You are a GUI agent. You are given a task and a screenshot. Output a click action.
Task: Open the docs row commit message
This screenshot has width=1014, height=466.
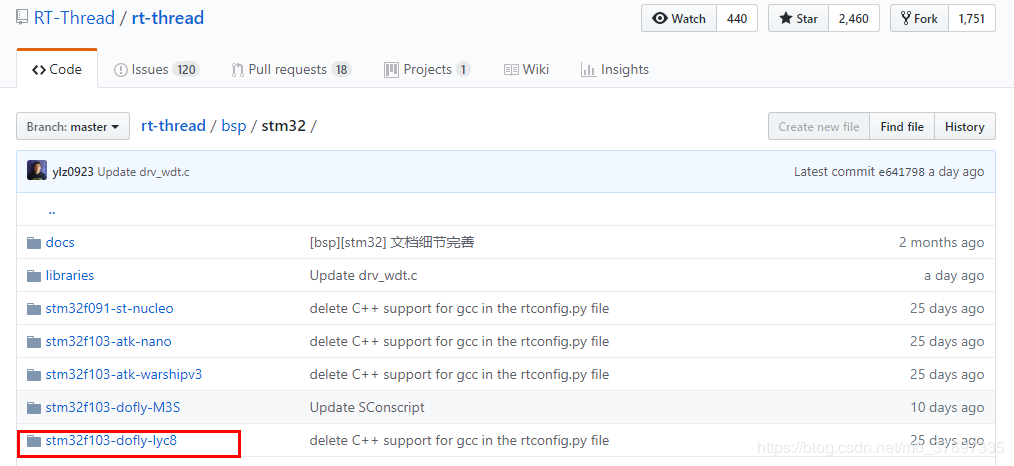tap(392, 242)
